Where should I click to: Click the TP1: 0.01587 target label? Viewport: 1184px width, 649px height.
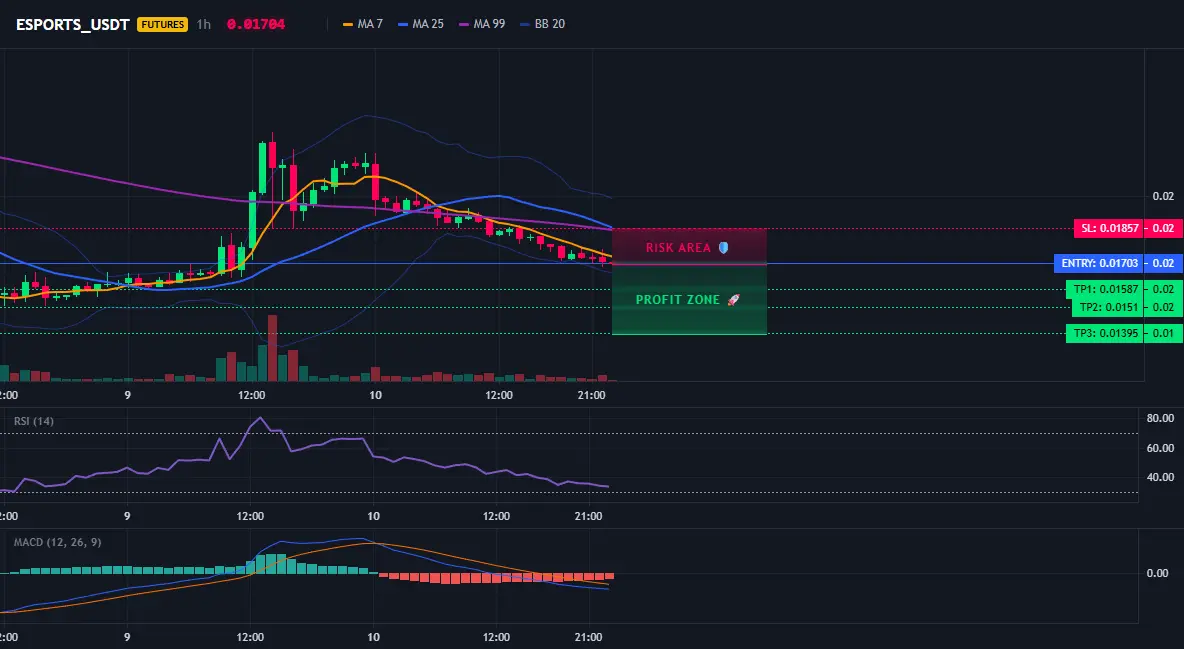click(x=1105, y=289)
